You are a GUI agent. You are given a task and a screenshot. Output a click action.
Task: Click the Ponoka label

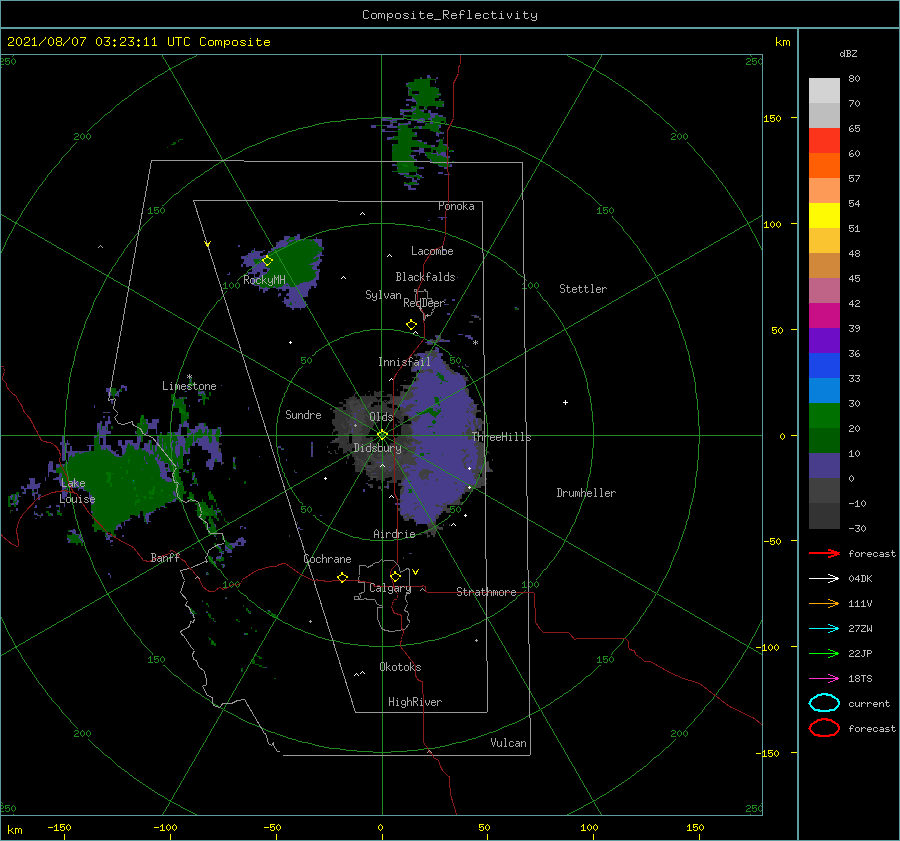(456, 206)
